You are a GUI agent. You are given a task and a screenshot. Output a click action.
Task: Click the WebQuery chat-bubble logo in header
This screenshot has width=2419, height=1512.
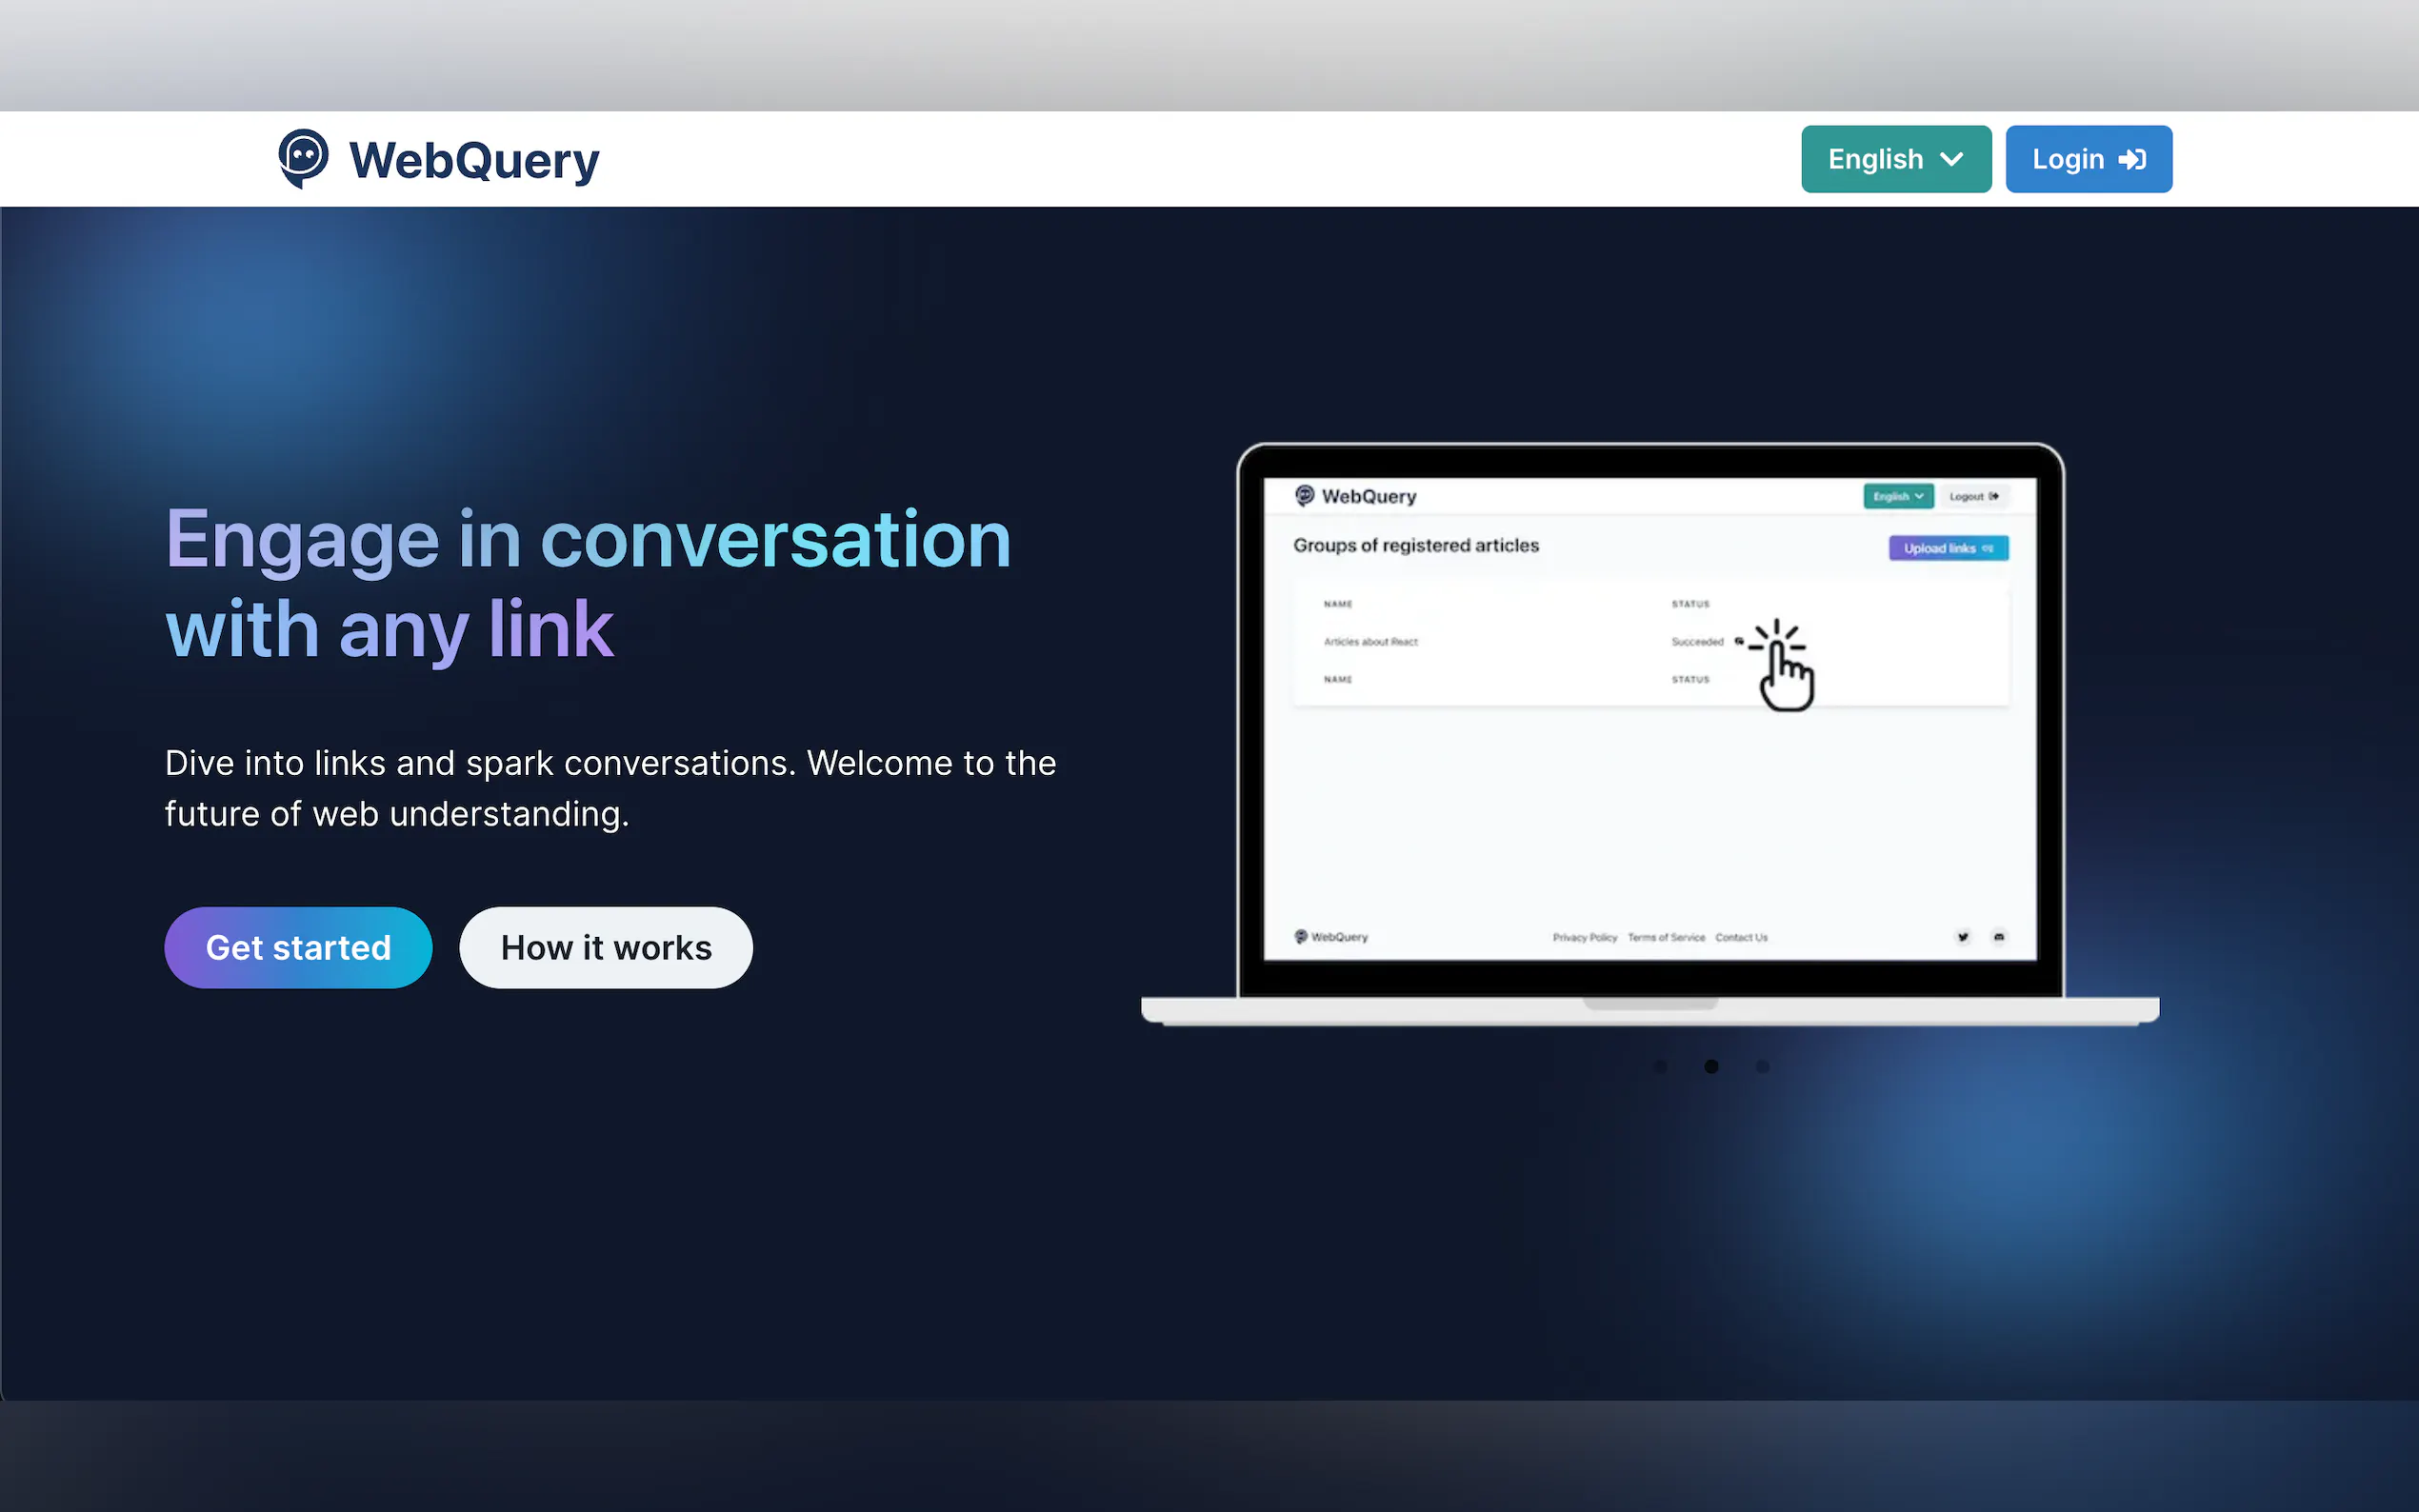tap(303, 158)
